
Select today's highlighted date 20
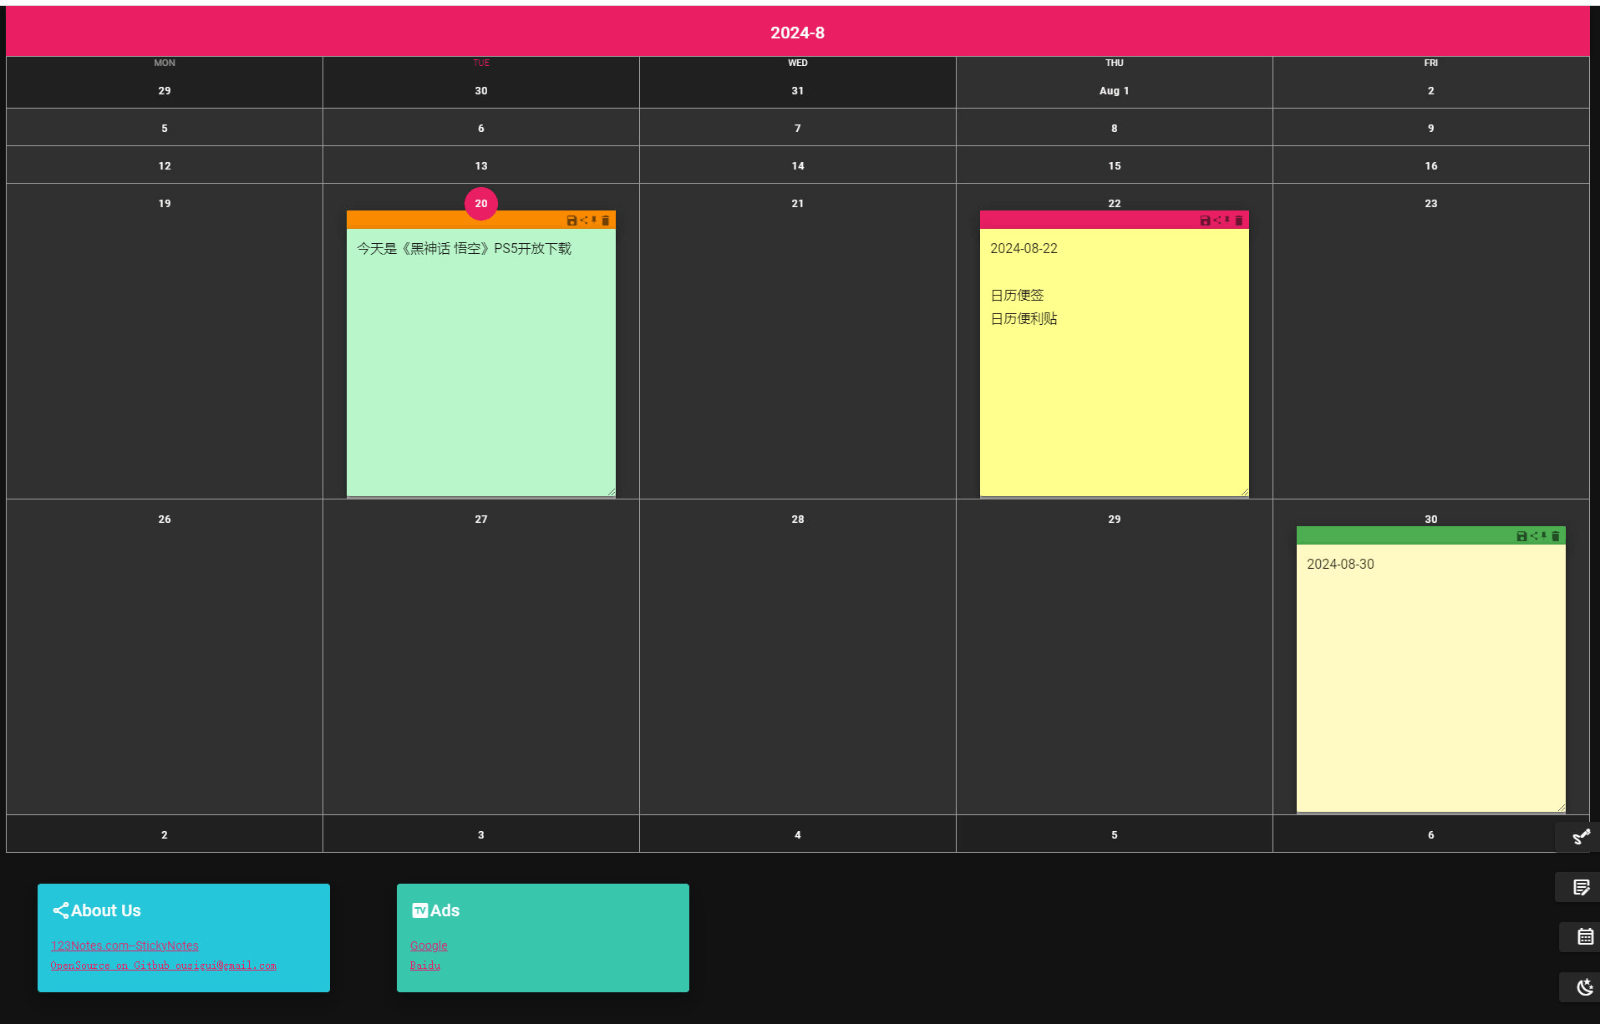pos(481,204)
